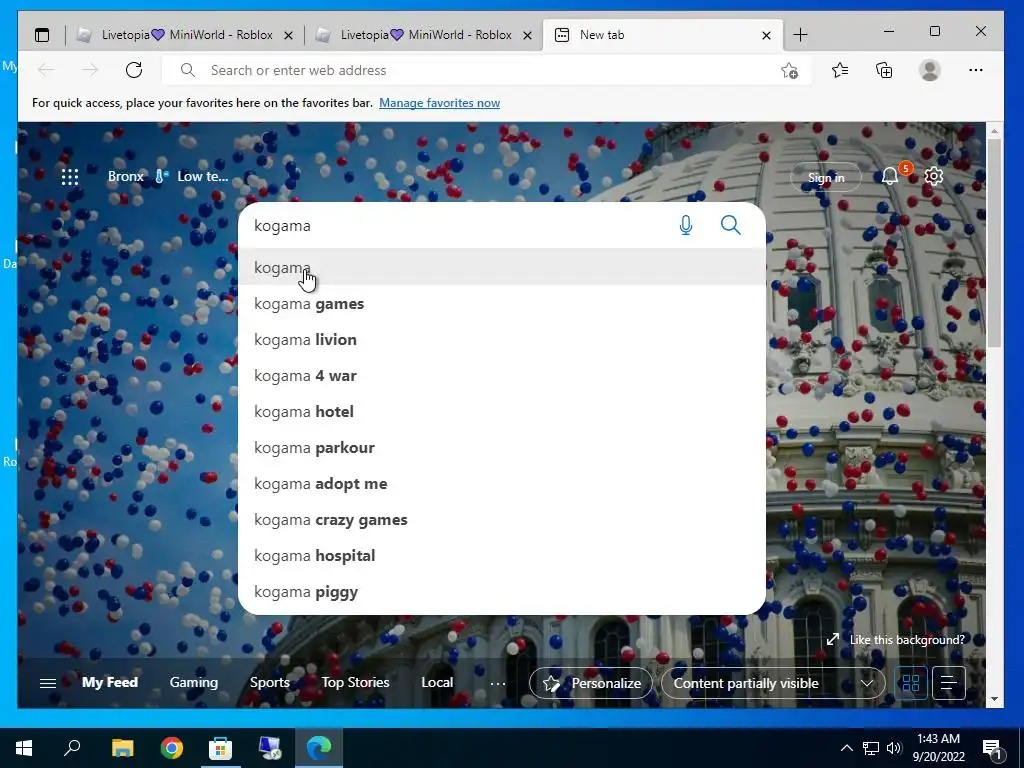Screen dimensions: 1024x768
Task: Click the browser Forward arrow
Action: pos(90,70)
